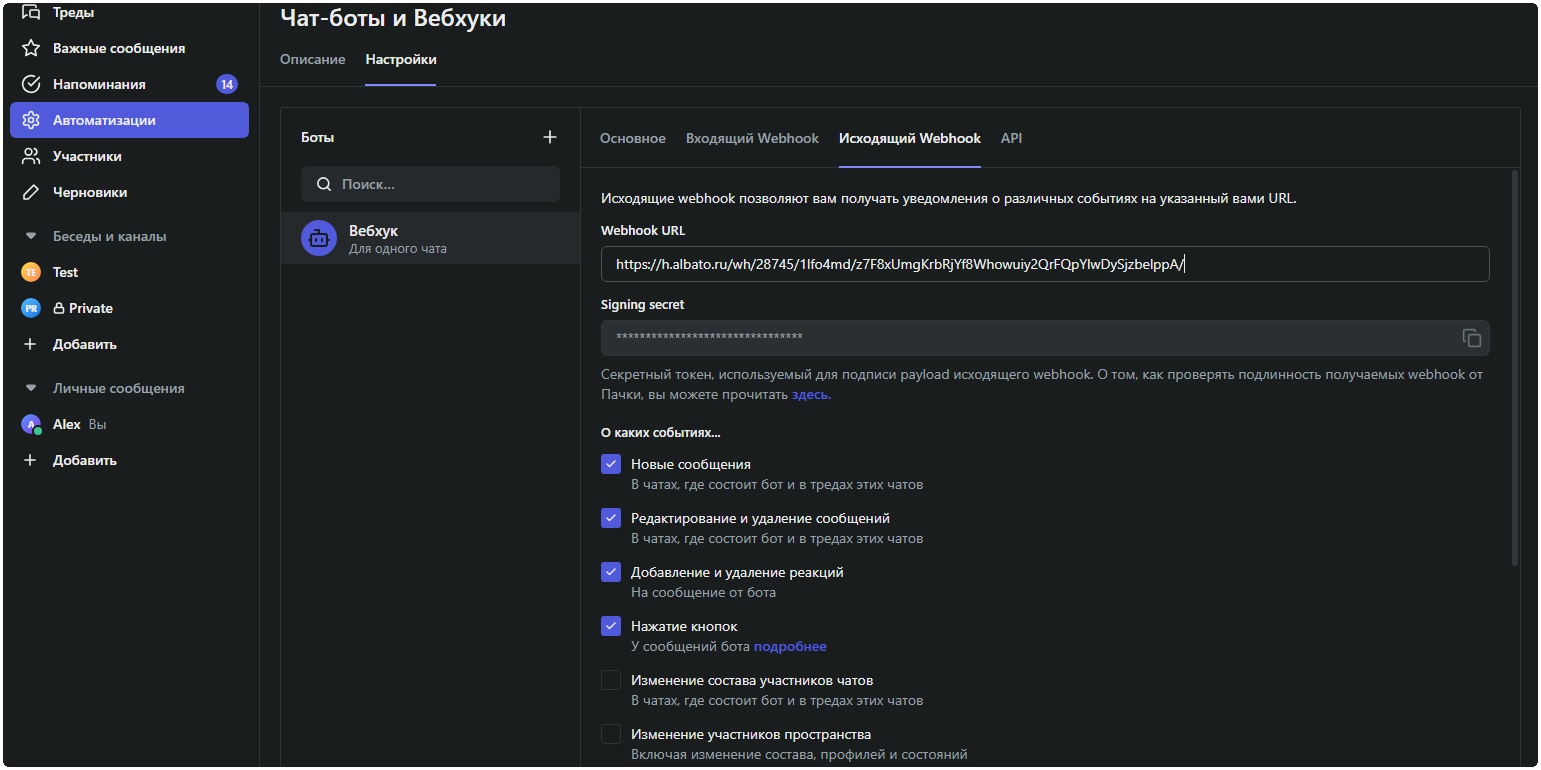Enable Изменение состава участников чатов checkbox
The width and height of the screenshot is (1541, 770).
(611, 680)
